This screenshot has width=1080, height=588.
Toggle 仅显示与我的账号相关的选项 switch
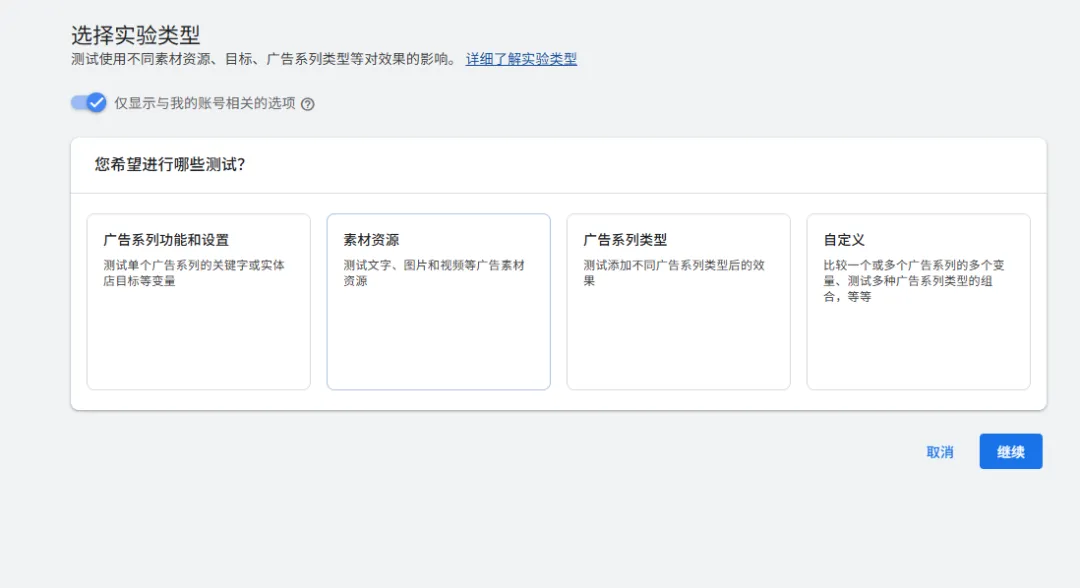click(88, 103)
